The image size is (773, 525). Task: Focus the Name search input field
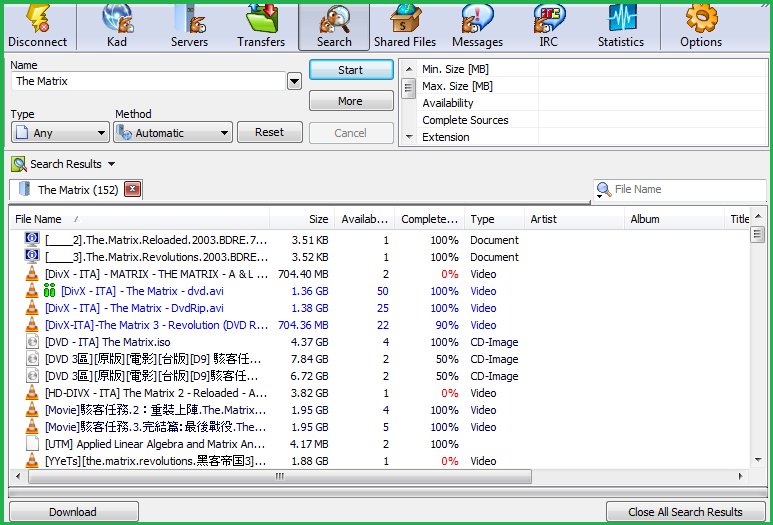tap(148, 81)
